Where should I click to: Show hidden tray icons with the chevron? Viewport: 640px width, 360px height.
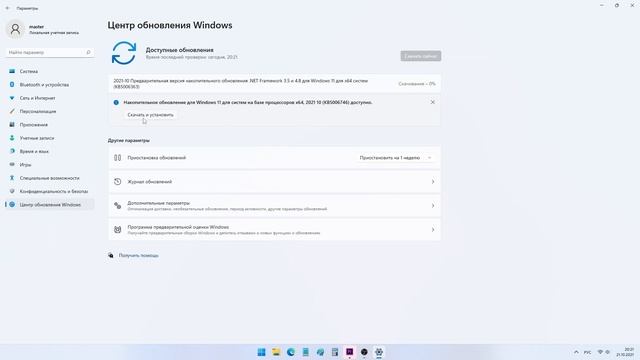click(x=576, y=352)
